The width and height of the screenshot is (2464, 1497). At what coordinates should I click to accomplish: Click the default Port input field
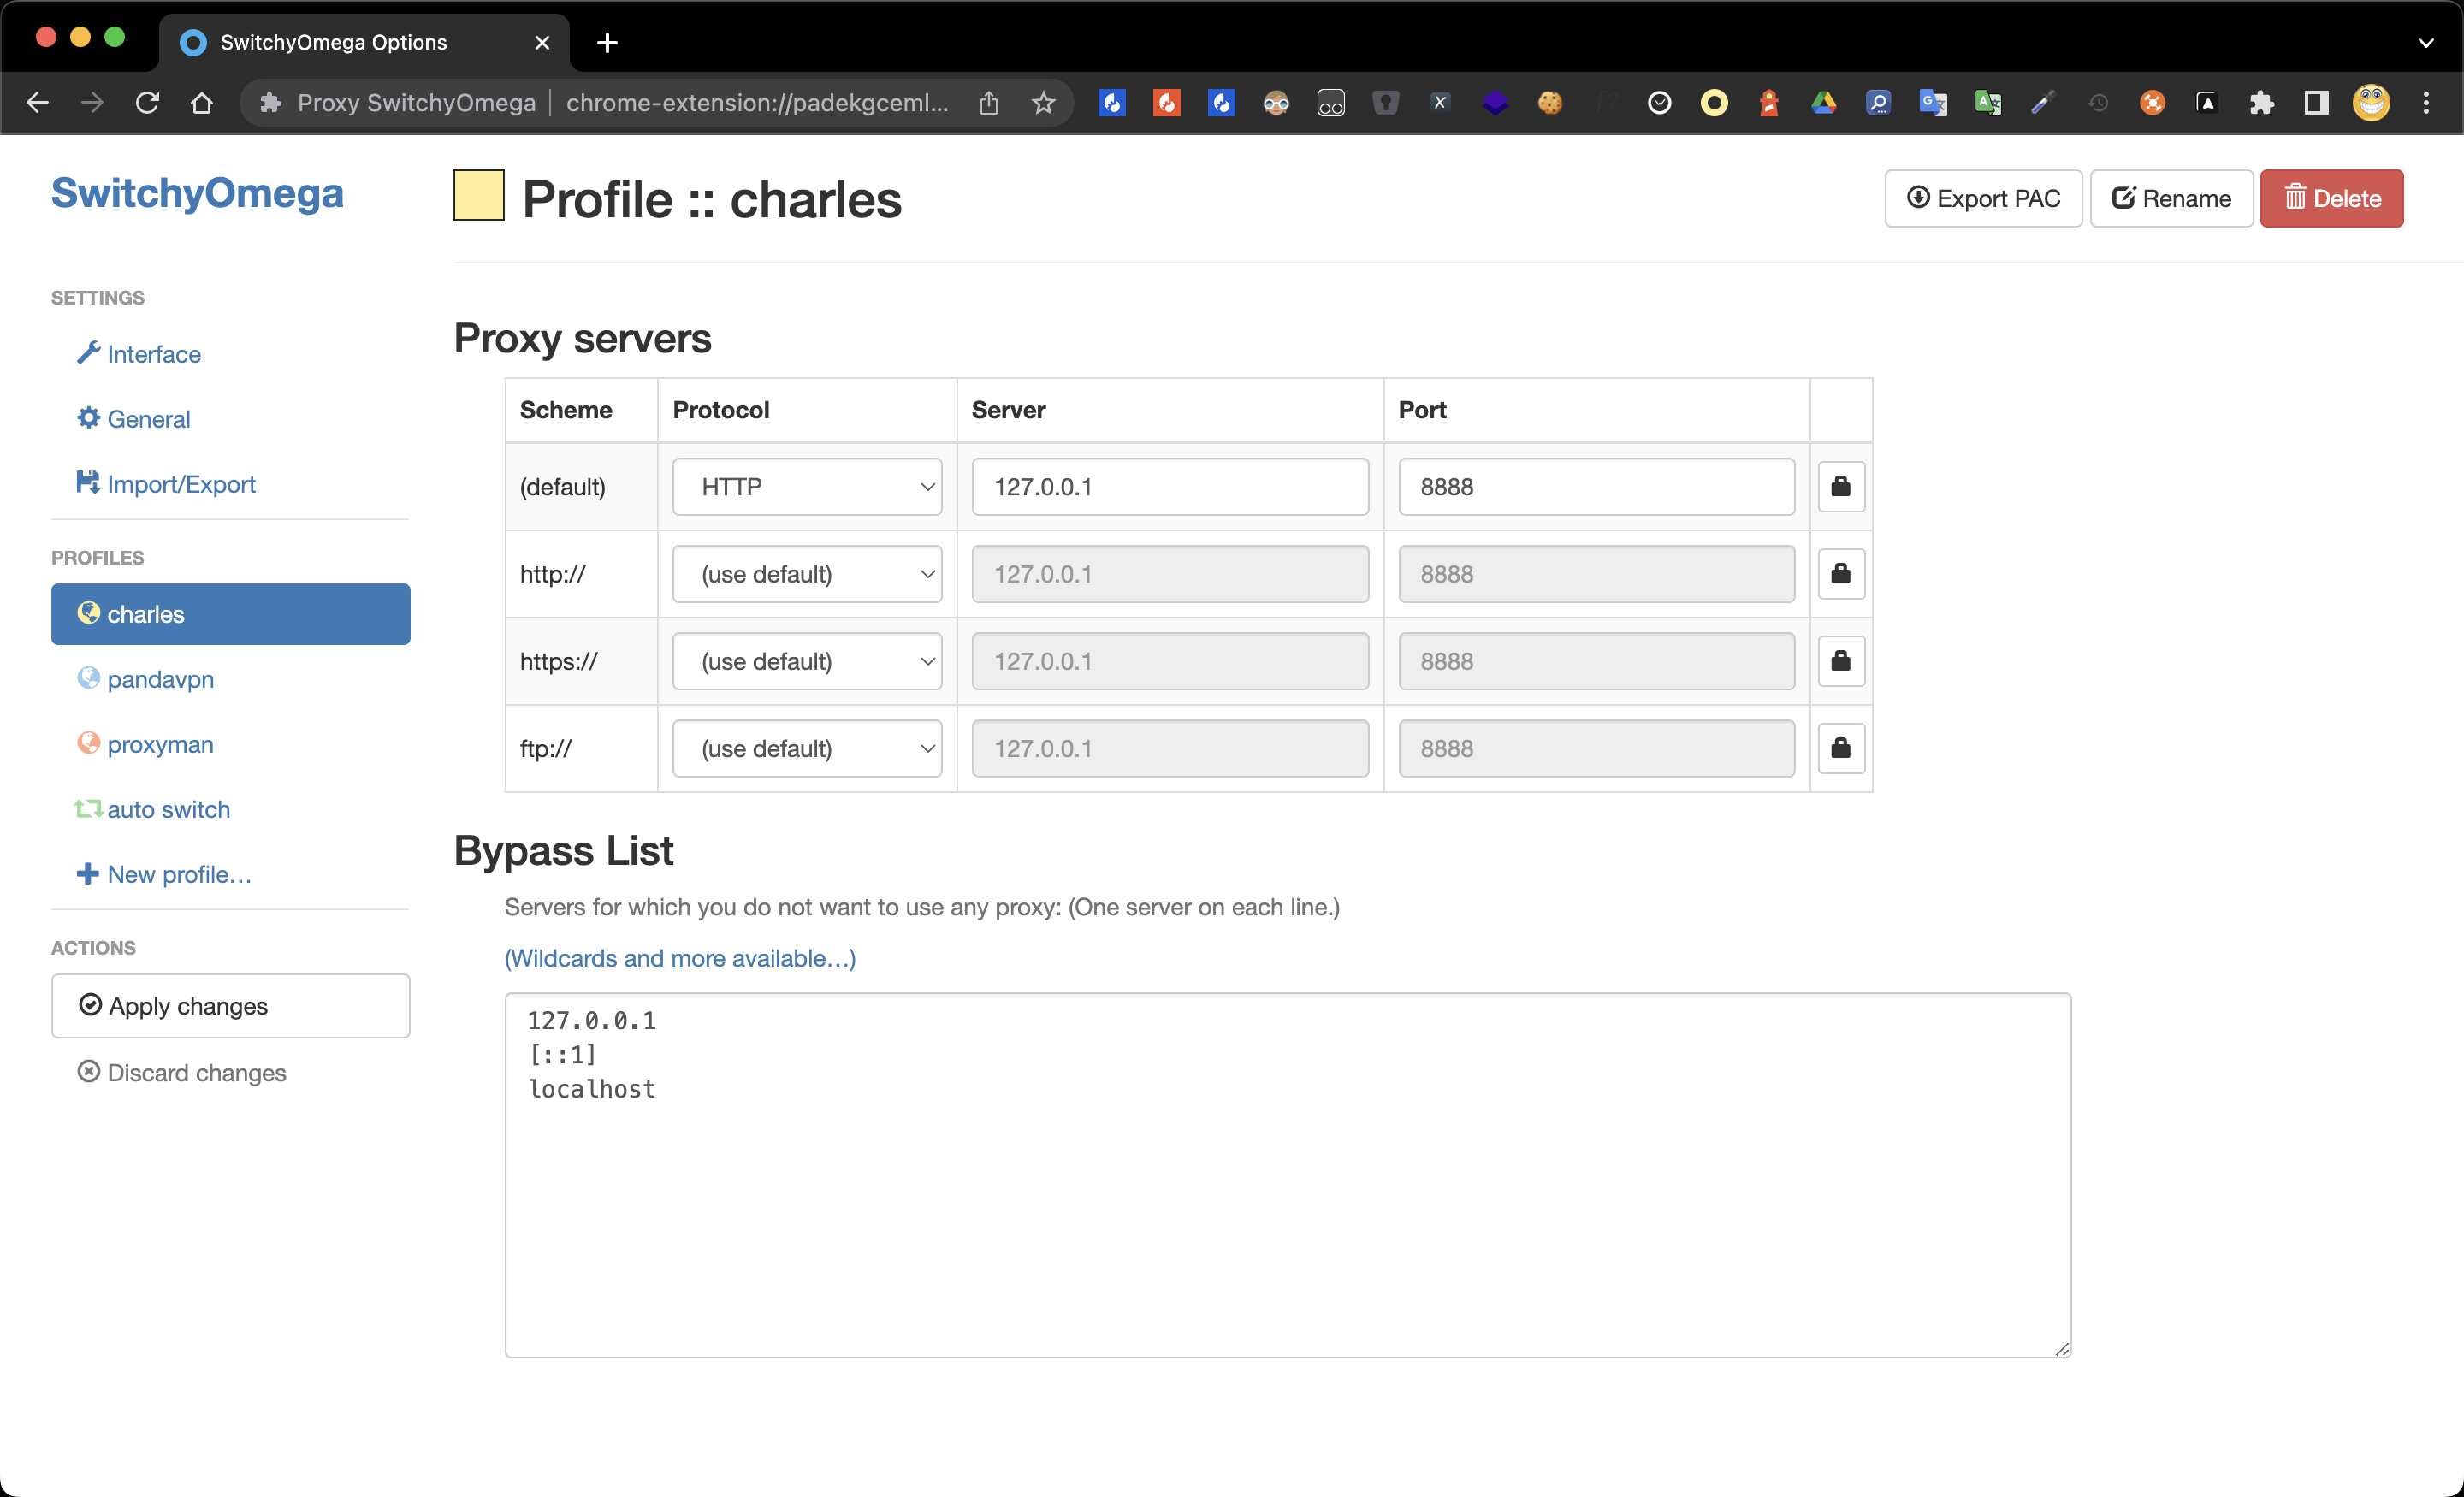[1596, 487]
